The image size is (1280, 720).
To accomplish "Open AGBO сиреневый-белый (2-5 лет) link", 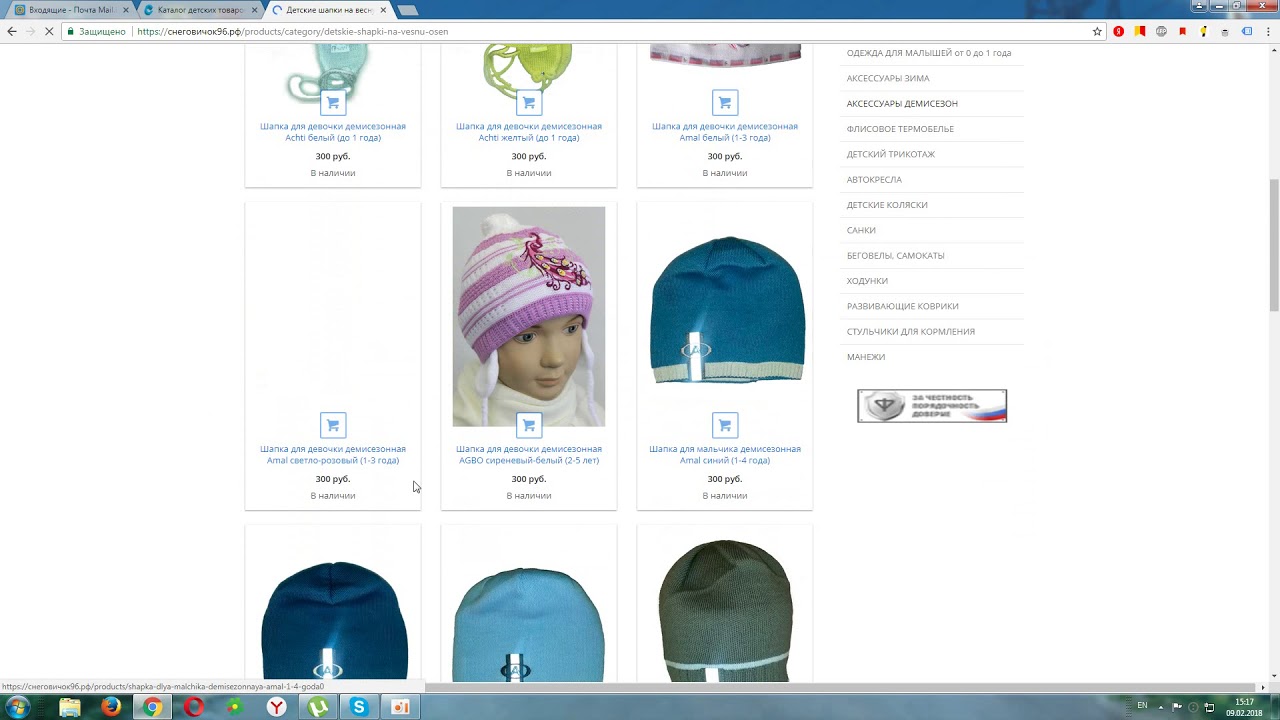I will tap(529, 455).
